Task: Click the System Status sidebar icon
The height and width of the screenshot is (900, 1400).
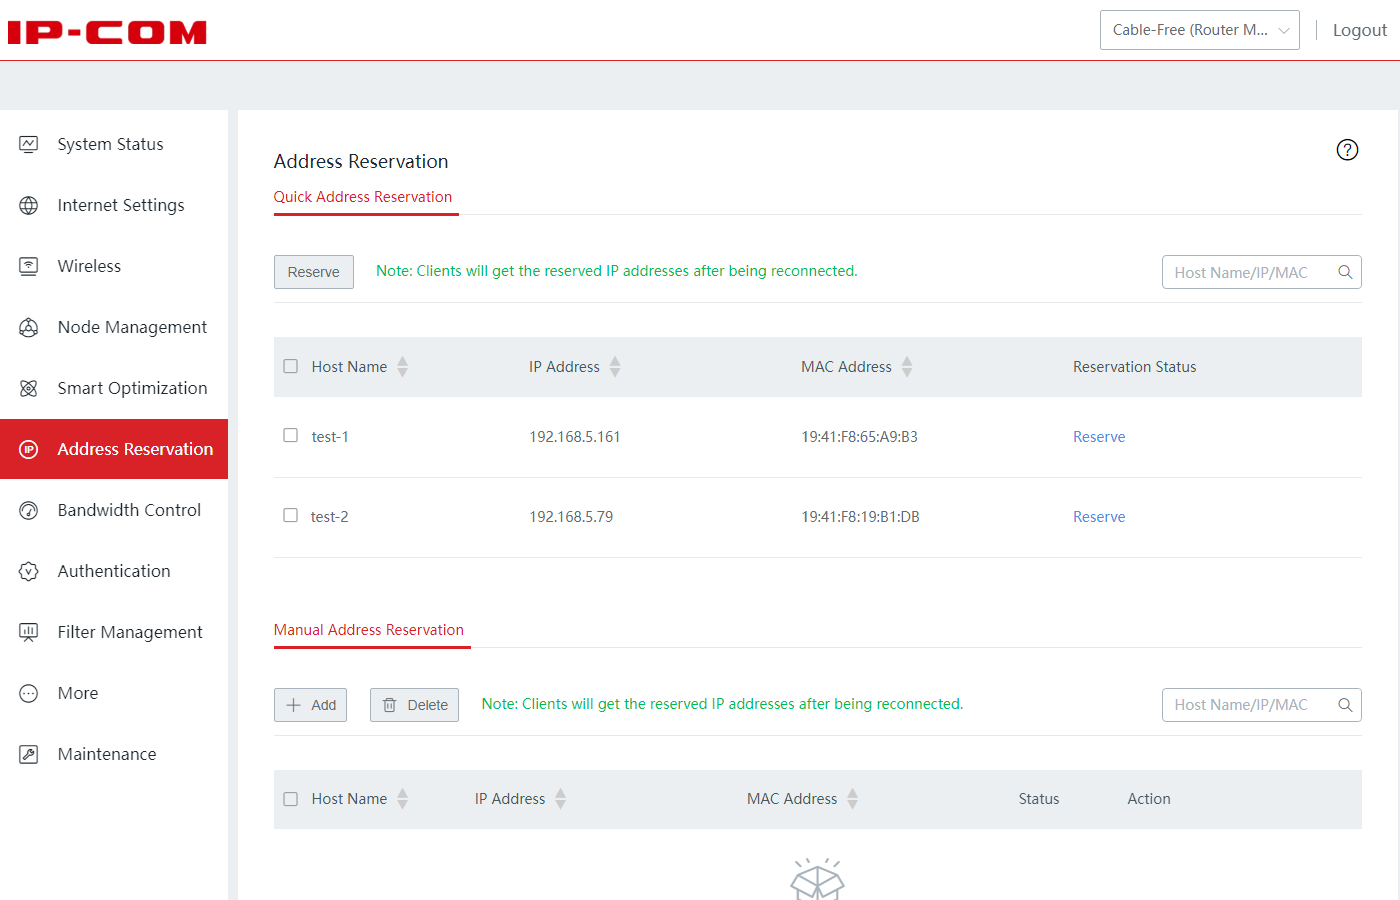Action: point(29,144)
